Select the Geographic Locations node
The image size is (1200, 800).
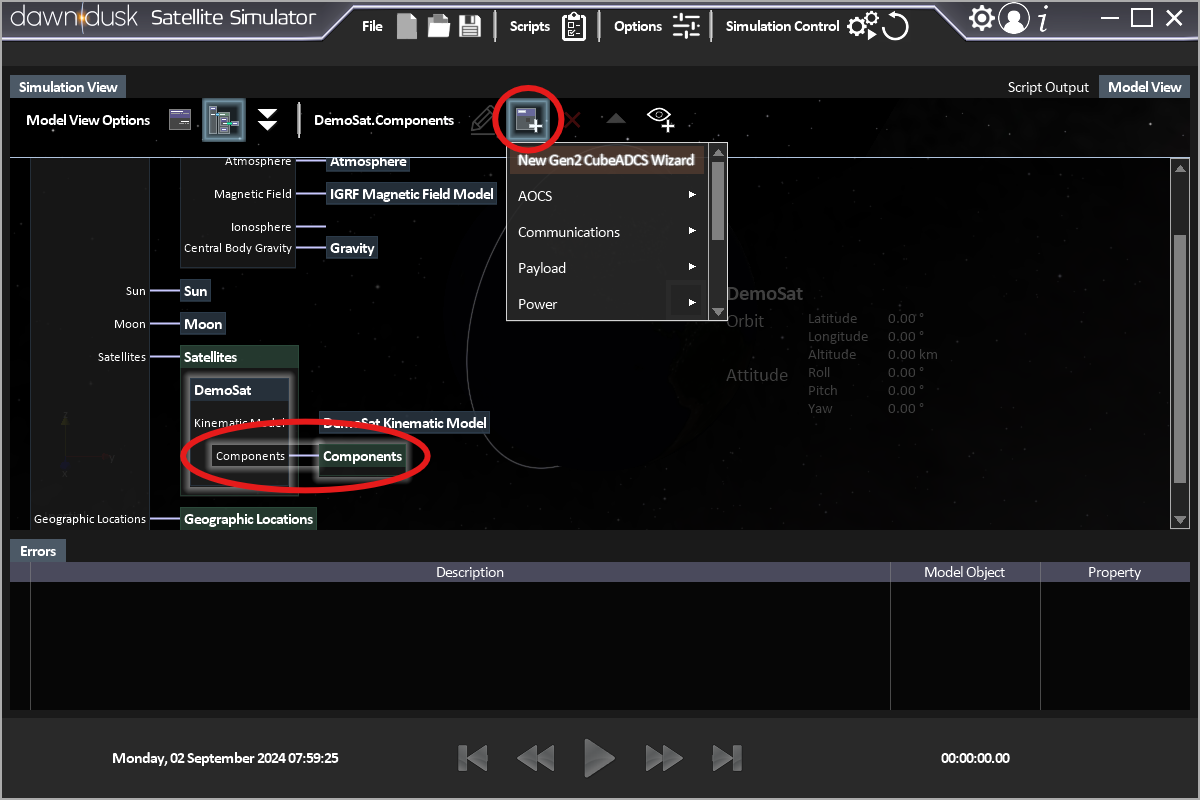point(248,519)
